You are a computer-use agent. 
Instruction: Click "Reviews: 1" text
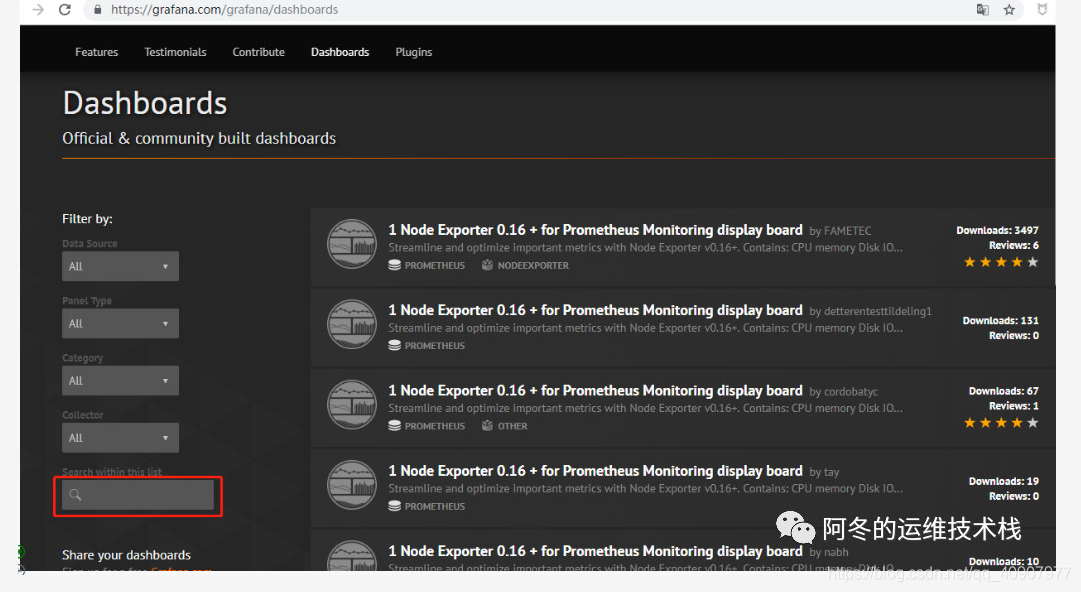(1013, 406)
